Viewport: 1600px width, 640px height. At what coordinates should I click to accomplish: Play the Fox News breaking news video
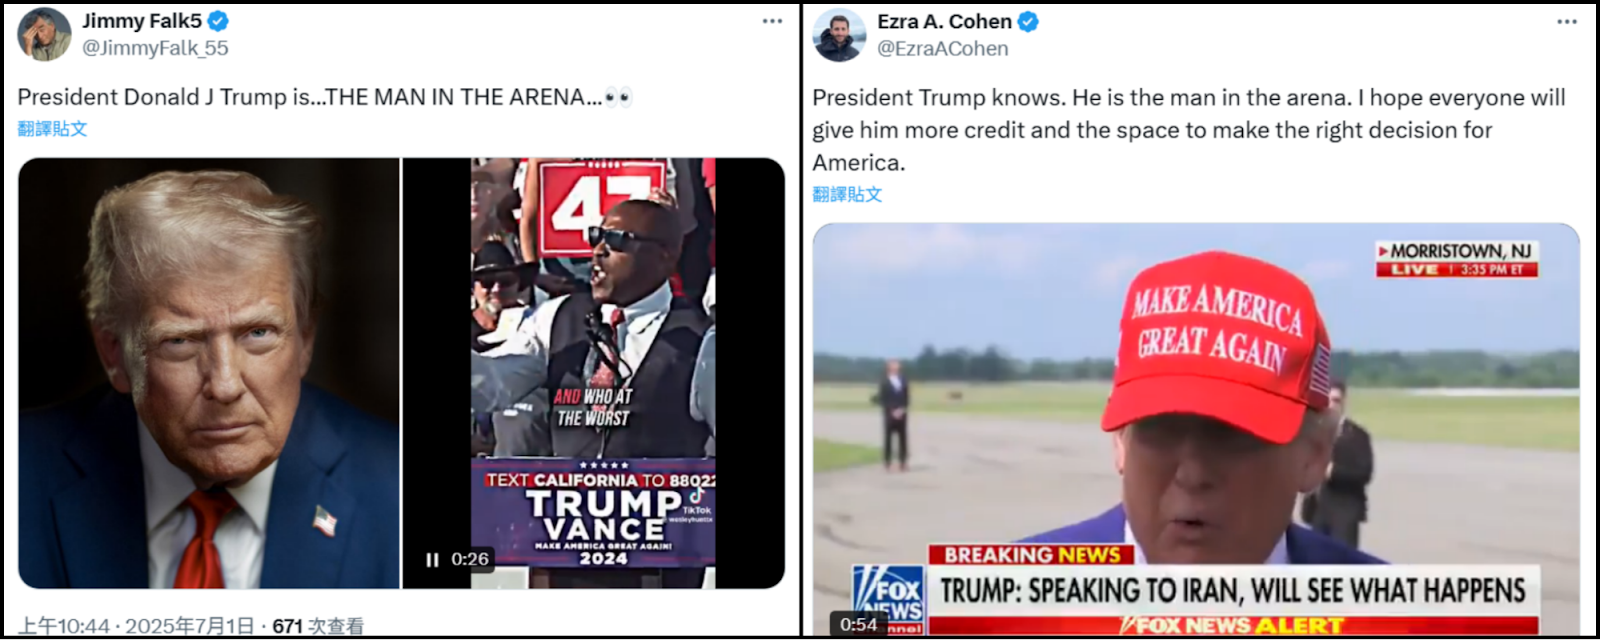pyautogui.click(x=1196, y=429)
